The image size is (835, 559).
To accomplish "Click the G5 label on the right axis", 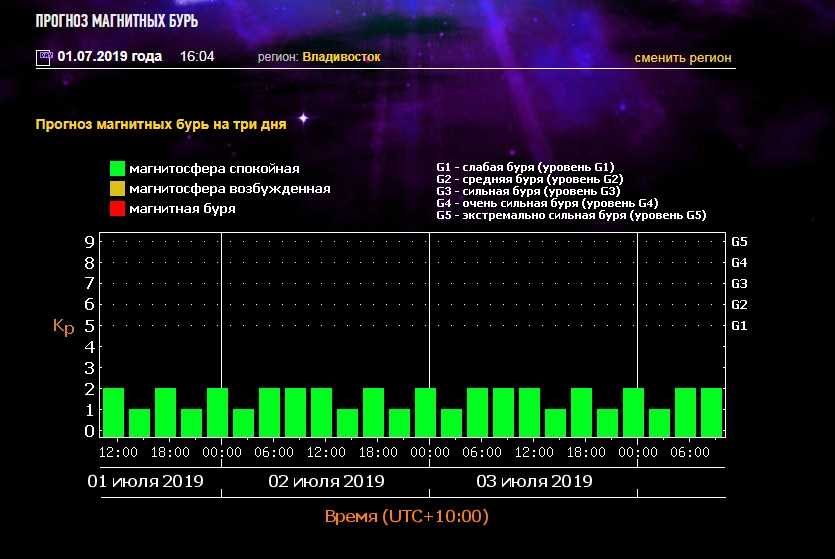I will pos(739,242).
